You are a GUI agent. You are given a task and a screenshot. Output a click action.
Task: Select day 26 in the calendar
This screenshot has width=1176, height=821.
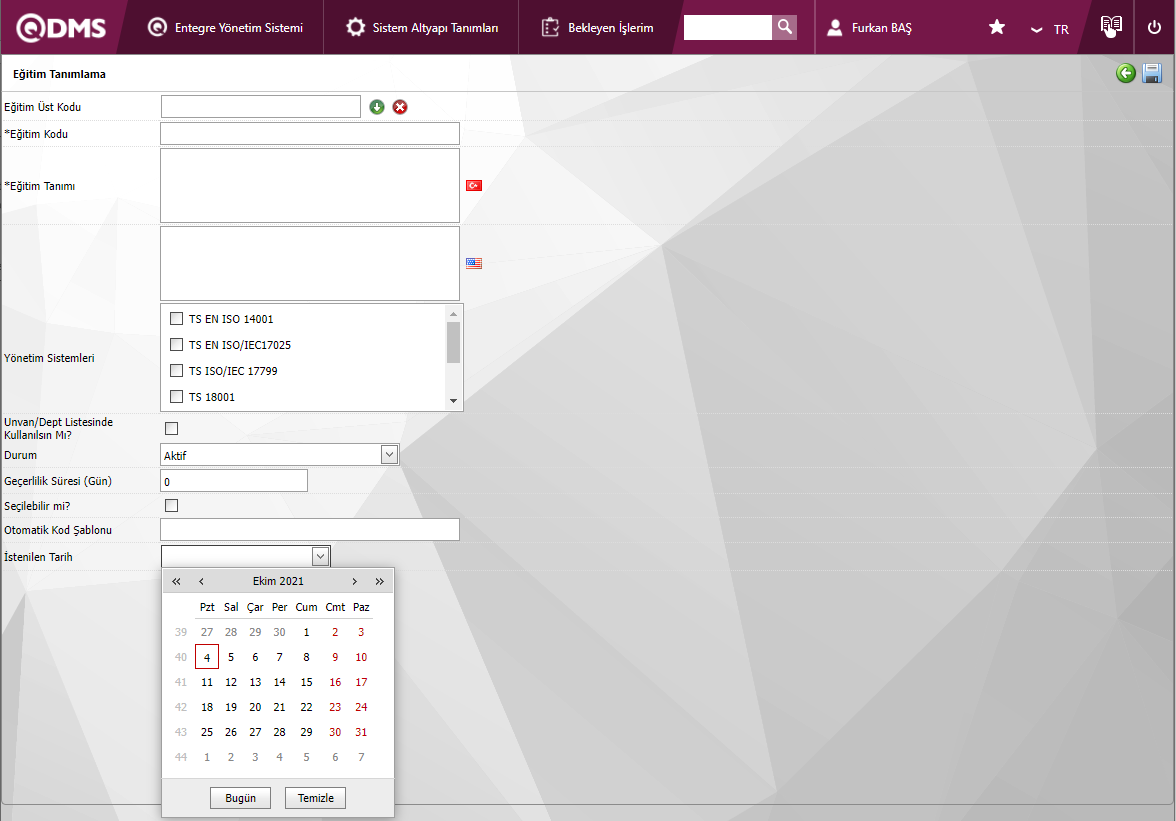click(231, 732)
